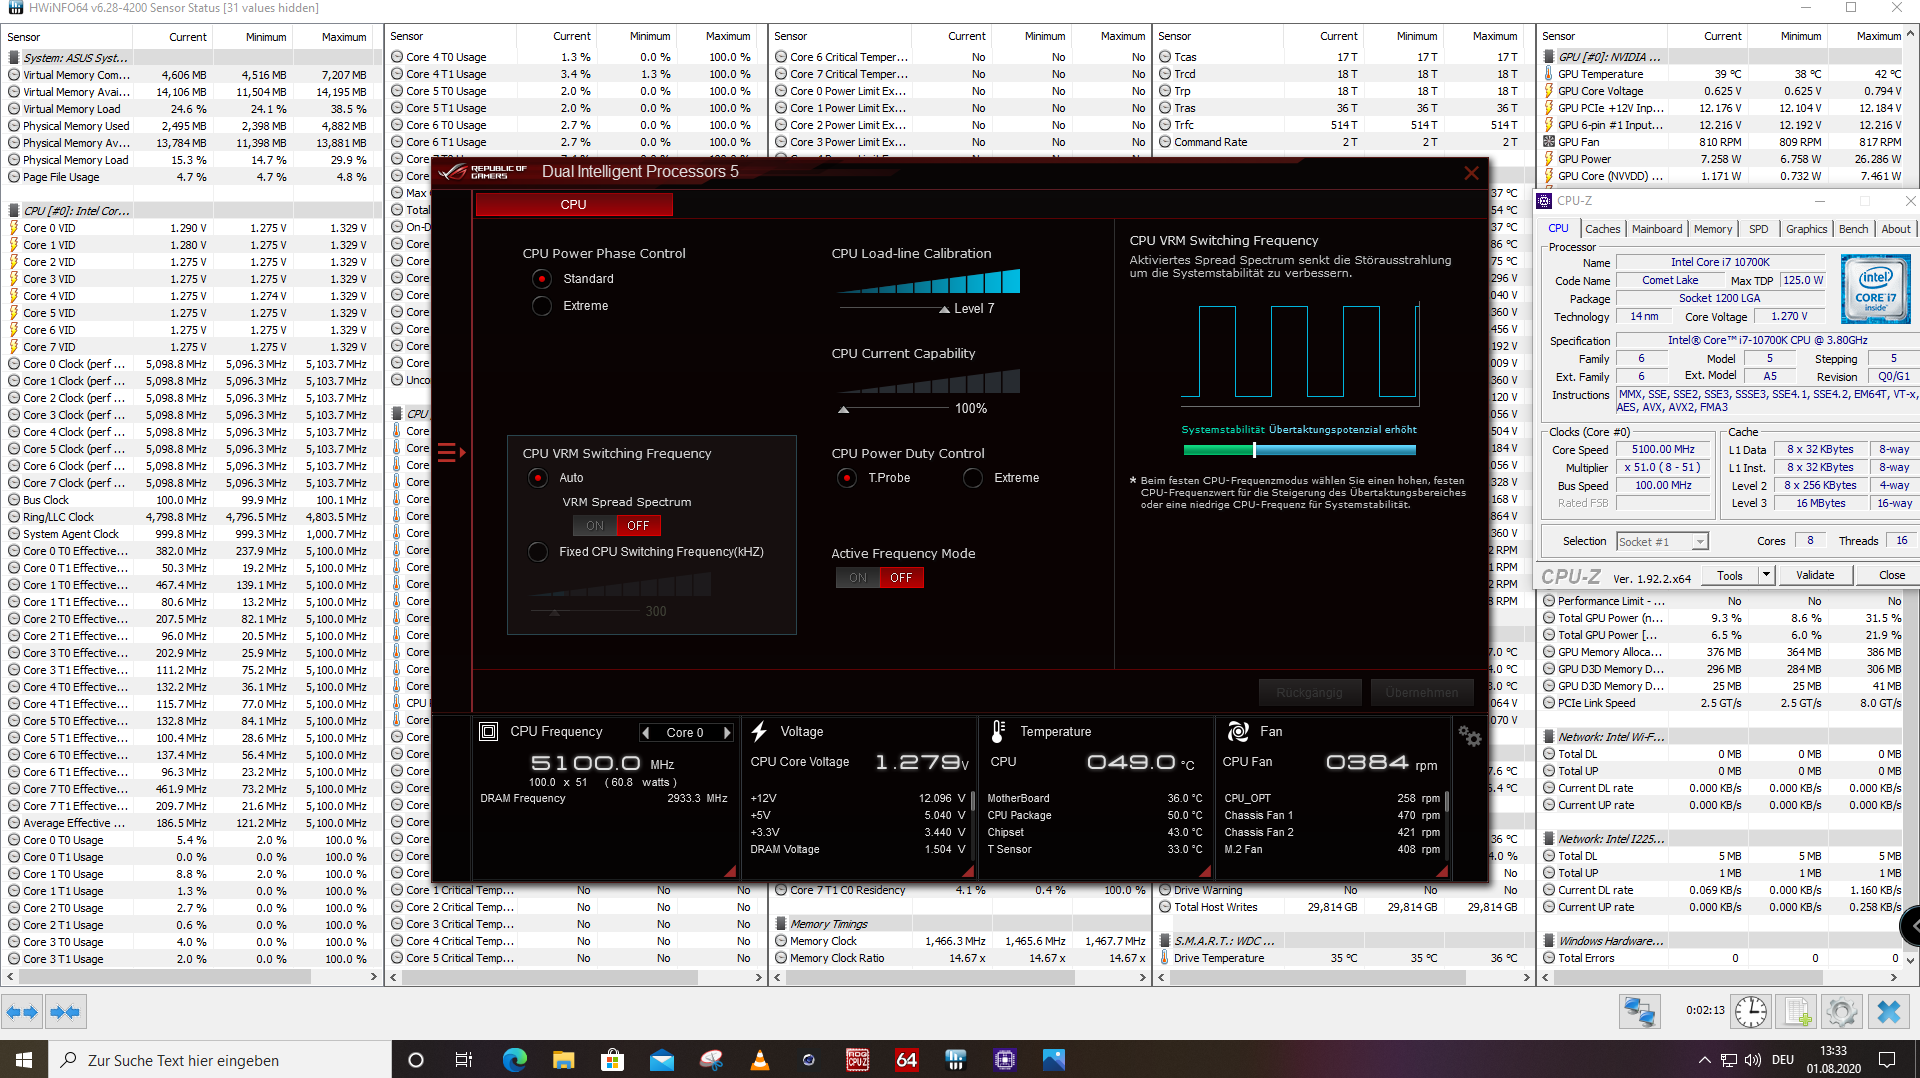Open the CPU-Z Tools dropdown arrow

pos(1766,575)
